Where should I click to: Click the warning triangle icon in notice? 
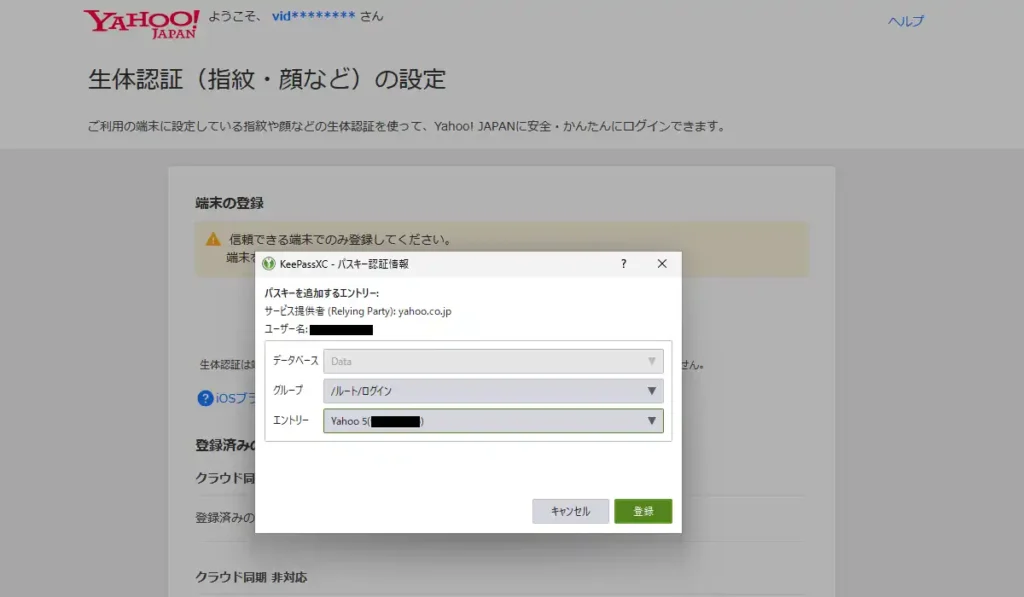213,240
